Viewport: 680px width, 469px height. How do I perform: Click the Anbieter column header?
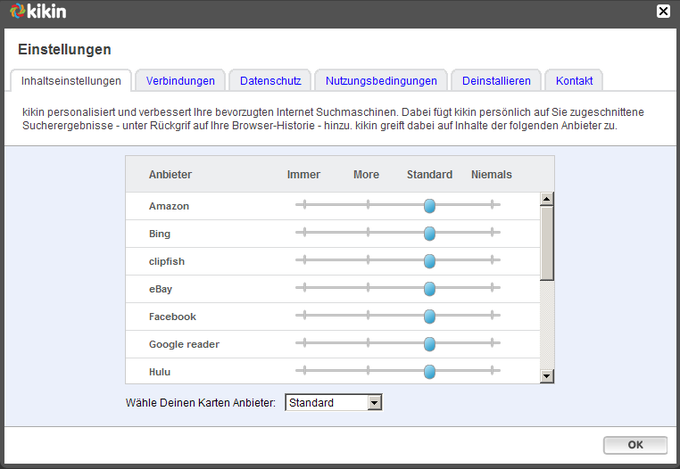pos(170,174)
